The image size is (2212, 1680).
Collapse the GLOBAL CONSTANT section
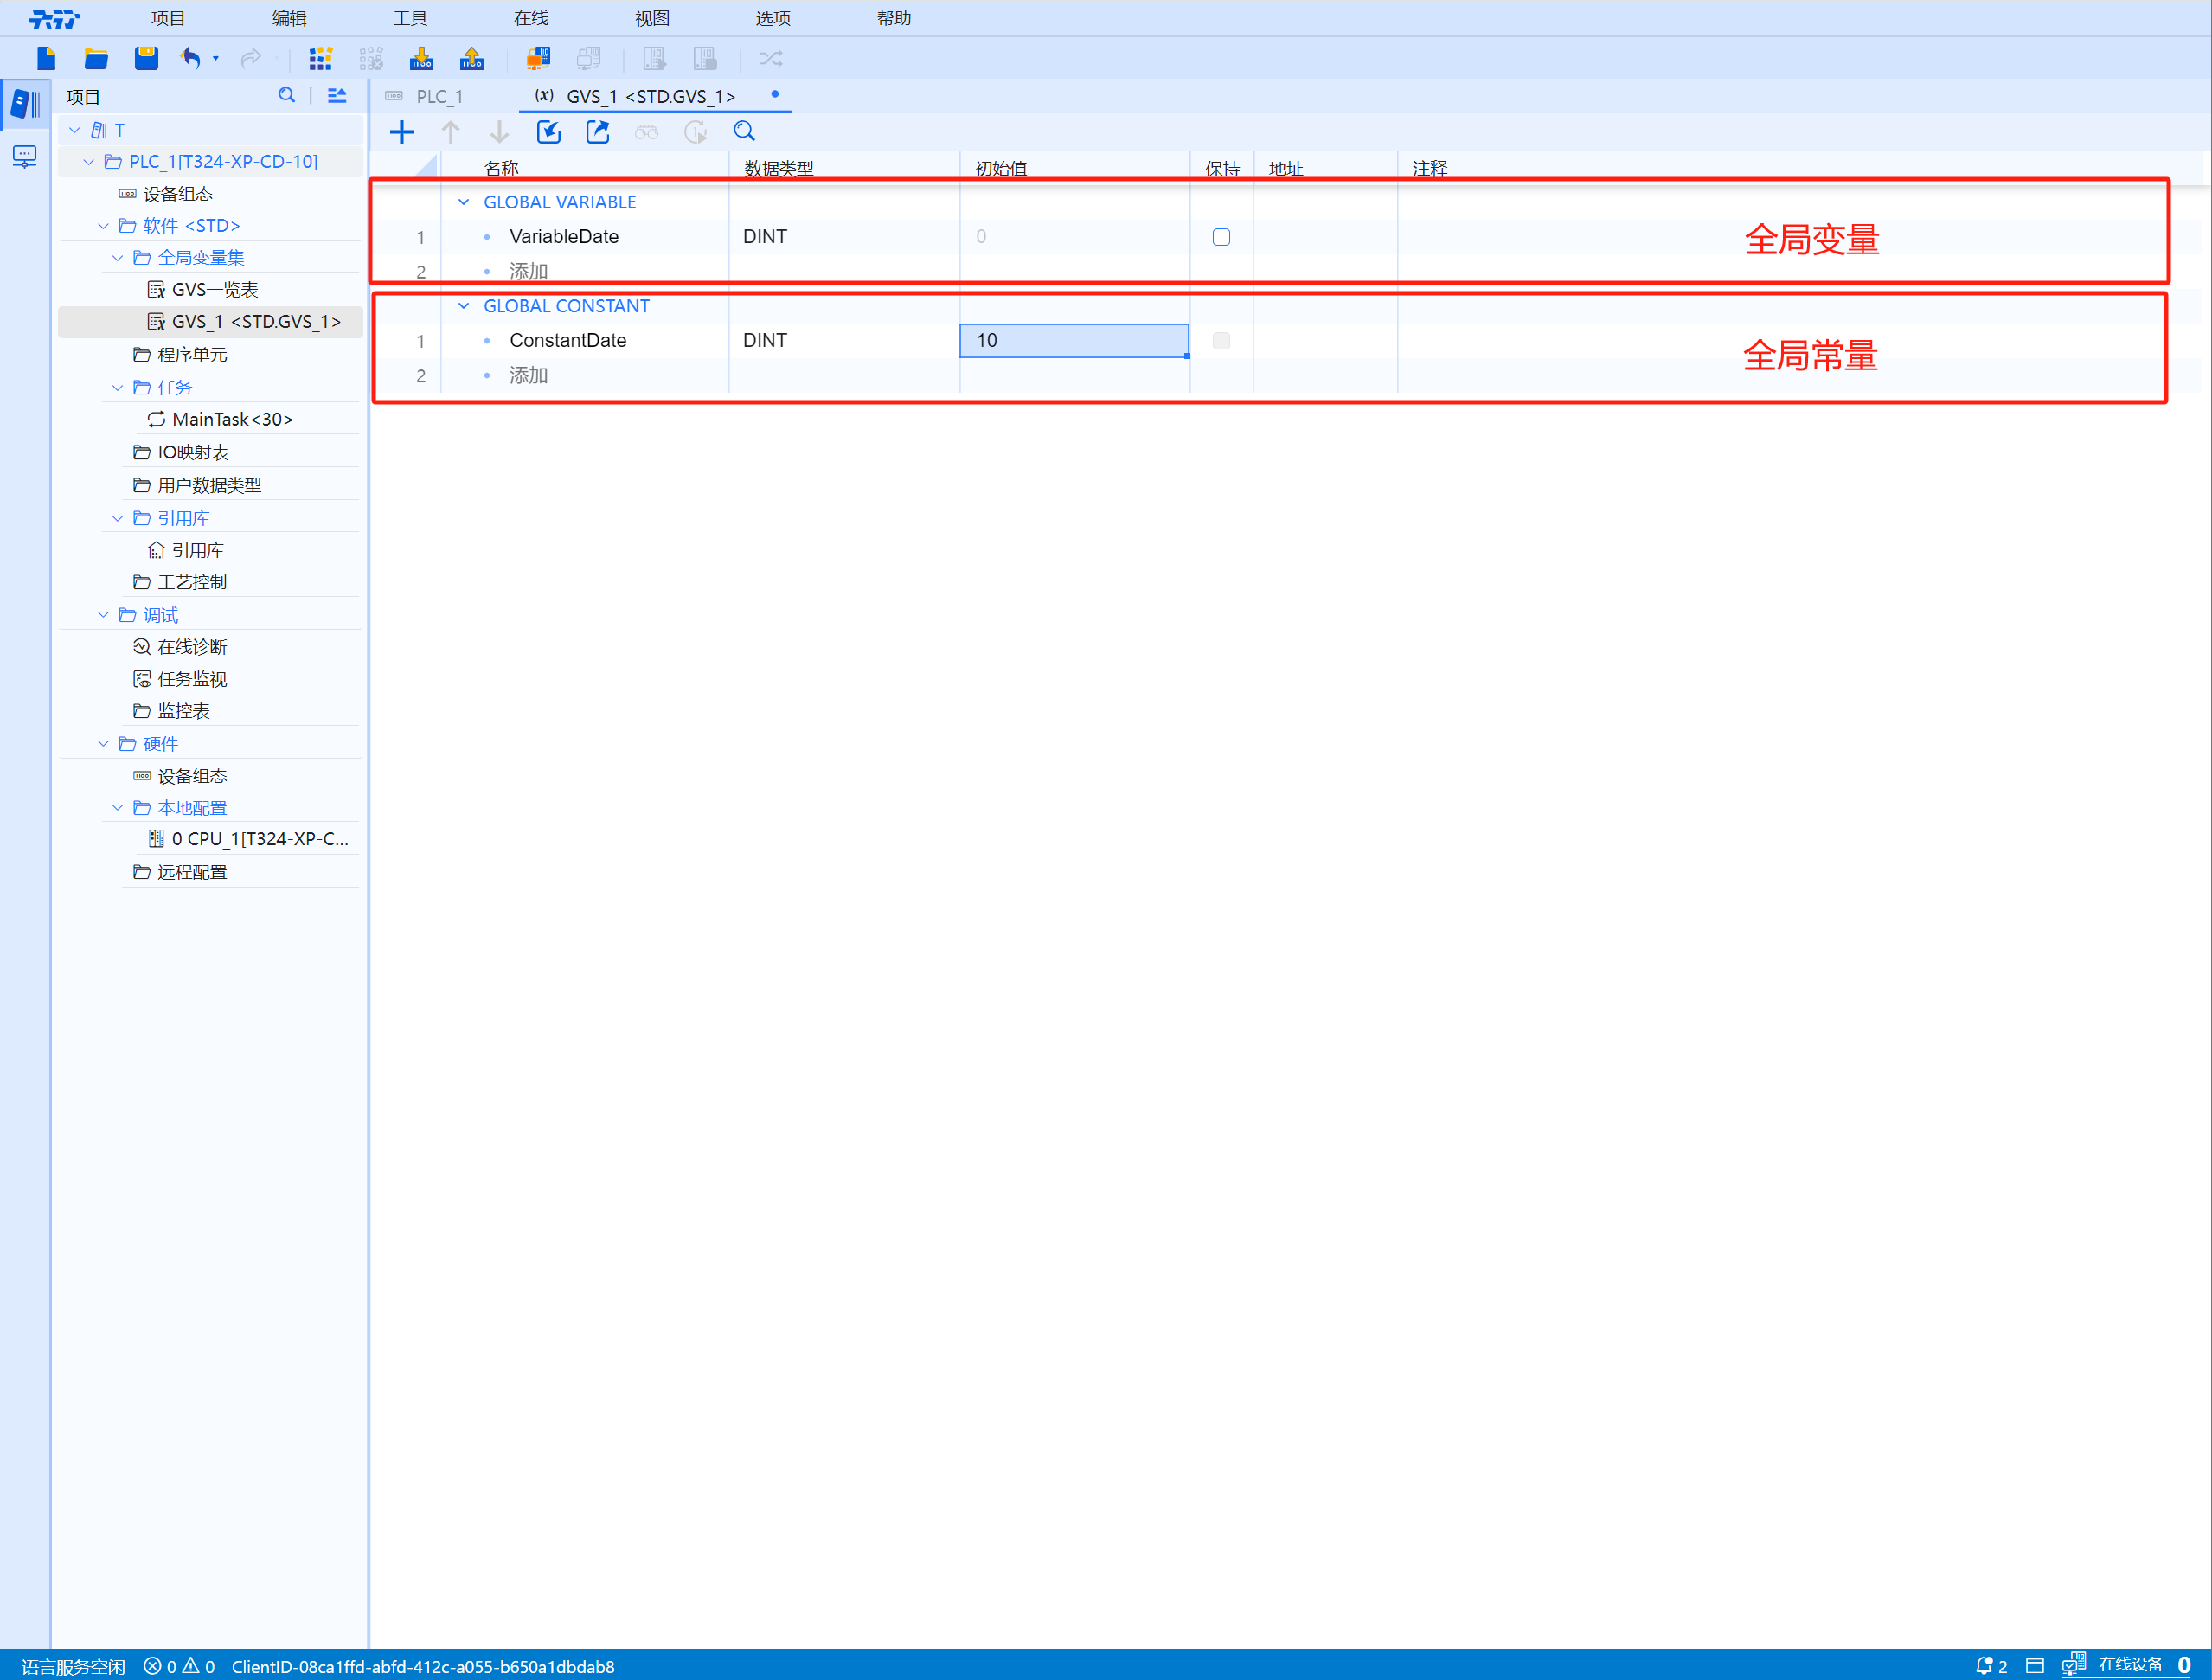click(x=464, y=306)
